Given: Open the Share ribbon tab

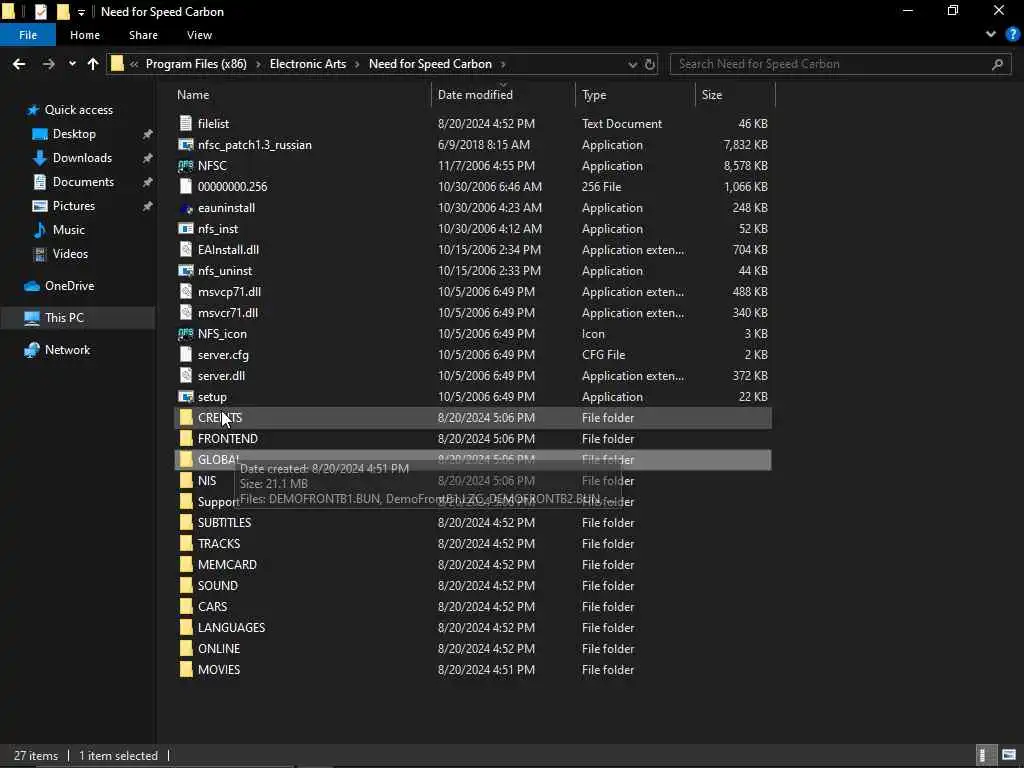Looking at the screenshot, I should 143,35.
